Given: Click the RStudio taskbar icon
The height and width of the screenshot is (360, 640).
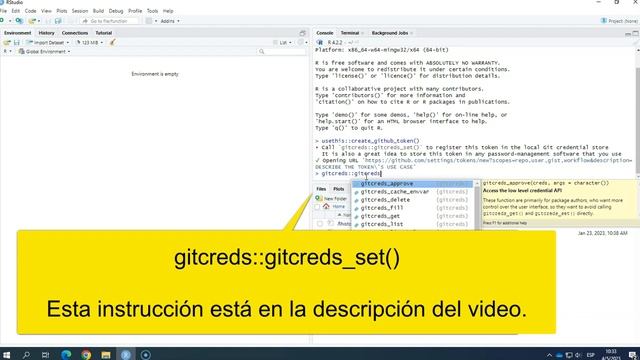Looking at the screenshot, I should coord(126,355).
